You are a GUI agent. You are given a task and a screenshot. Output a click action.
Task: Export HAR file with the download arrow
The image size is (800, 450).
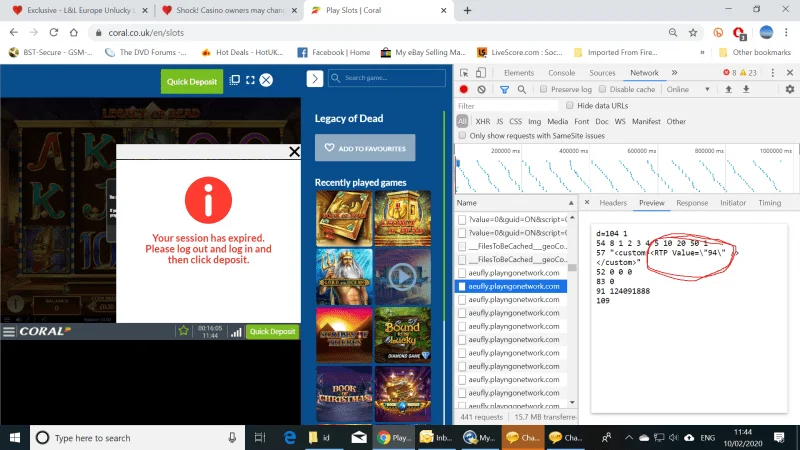746,89
